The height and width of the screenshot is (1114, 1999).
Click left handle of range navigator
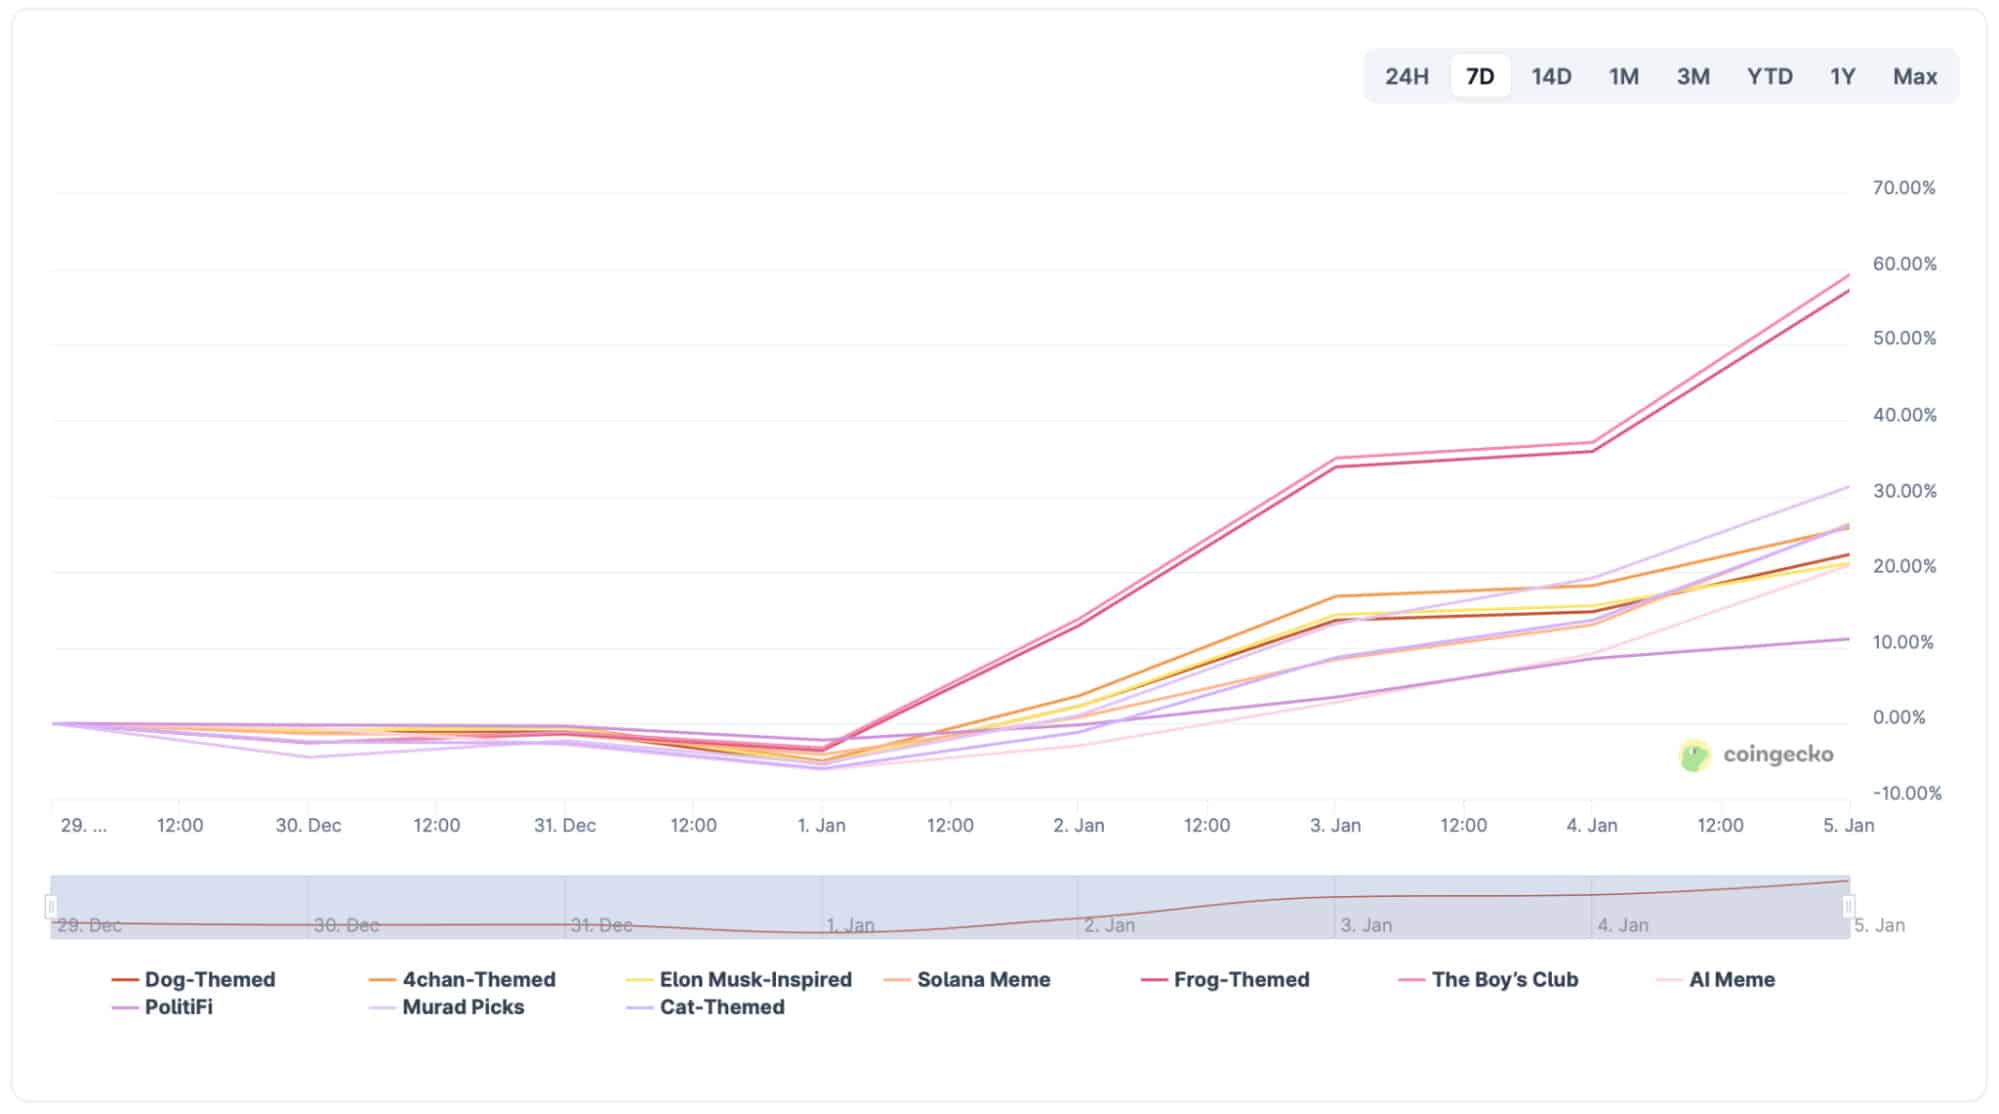pyautogui.click(x=51, y=907)
